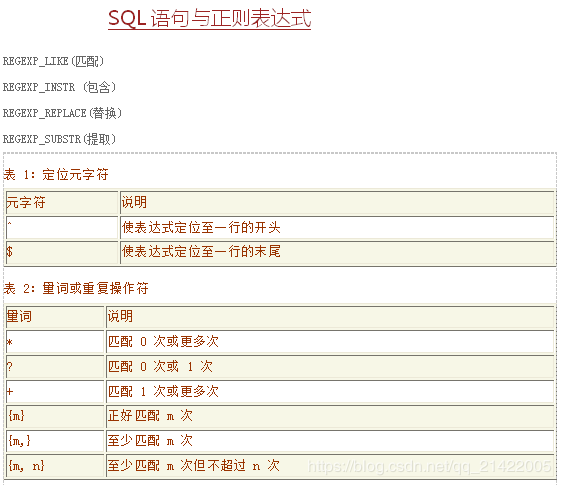Click the 至少匹配 m 次 description cell
Viewport: 561px width, 485px height.
(330, 441)
